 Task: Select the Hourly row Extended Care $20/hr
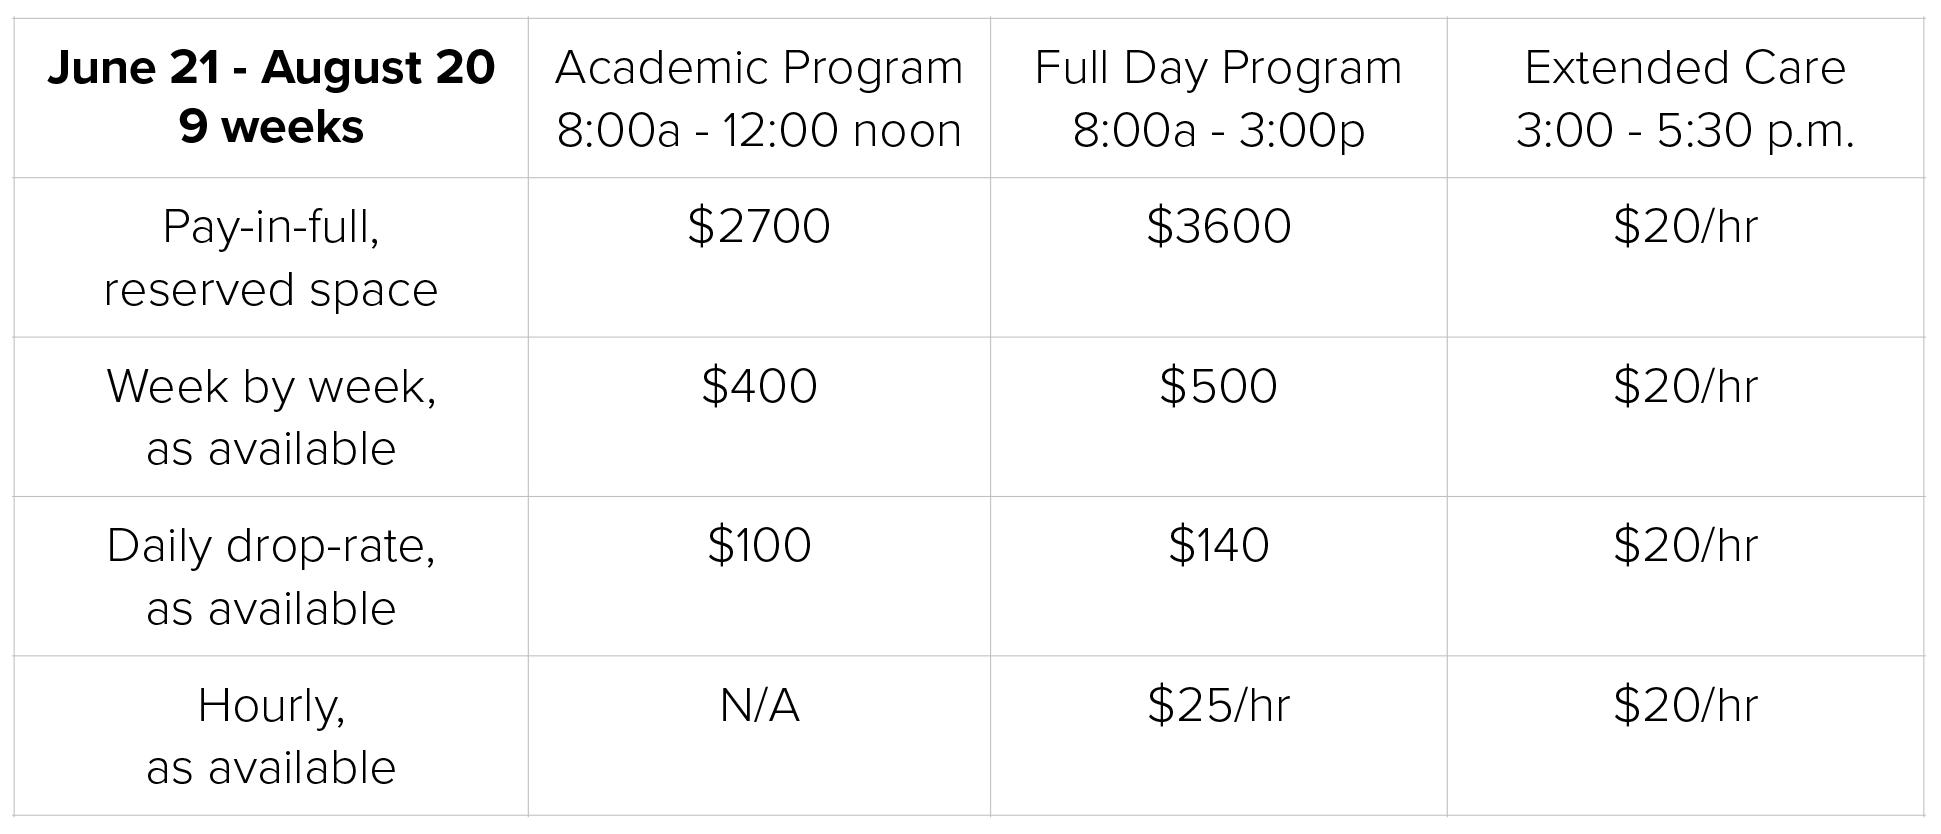[x=1685, y=705]
